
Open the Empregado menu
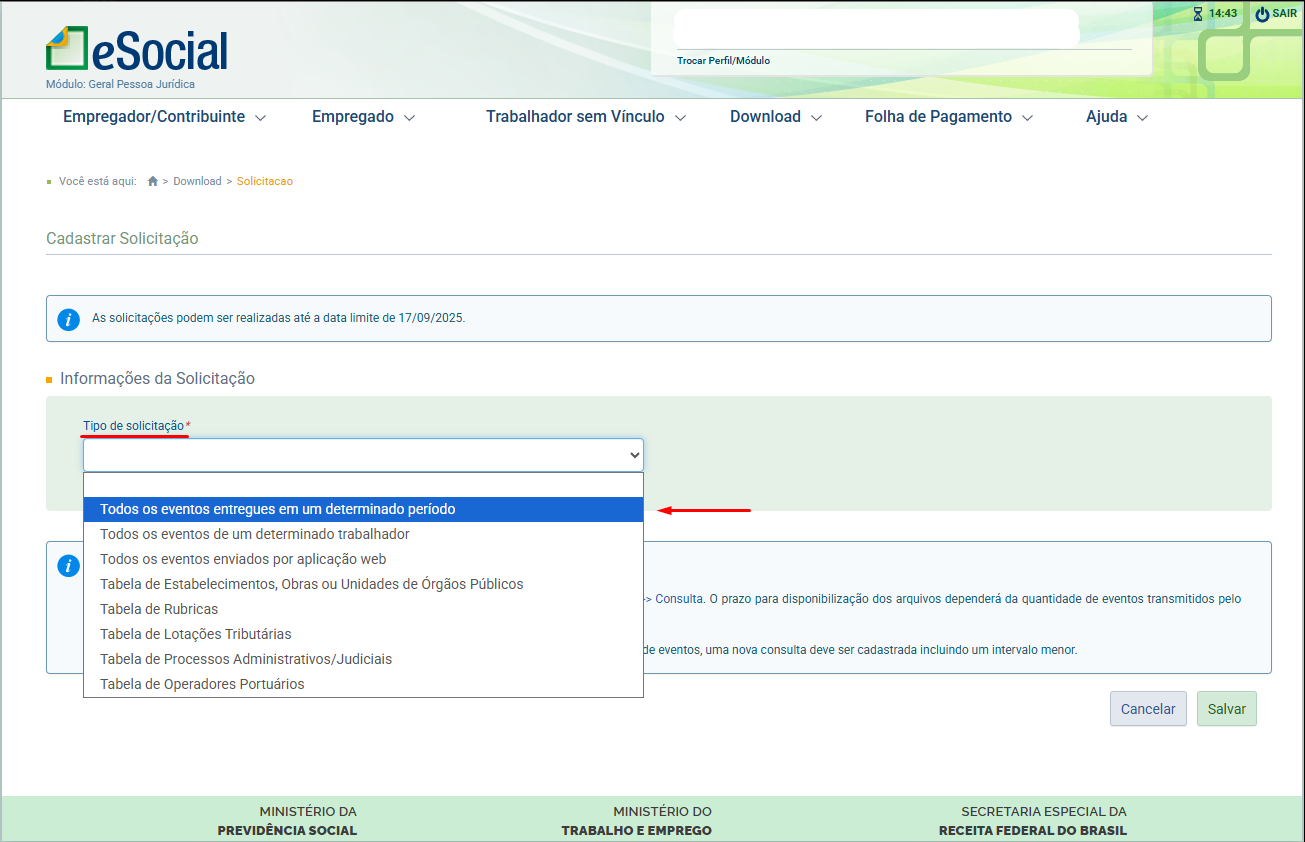363,117
